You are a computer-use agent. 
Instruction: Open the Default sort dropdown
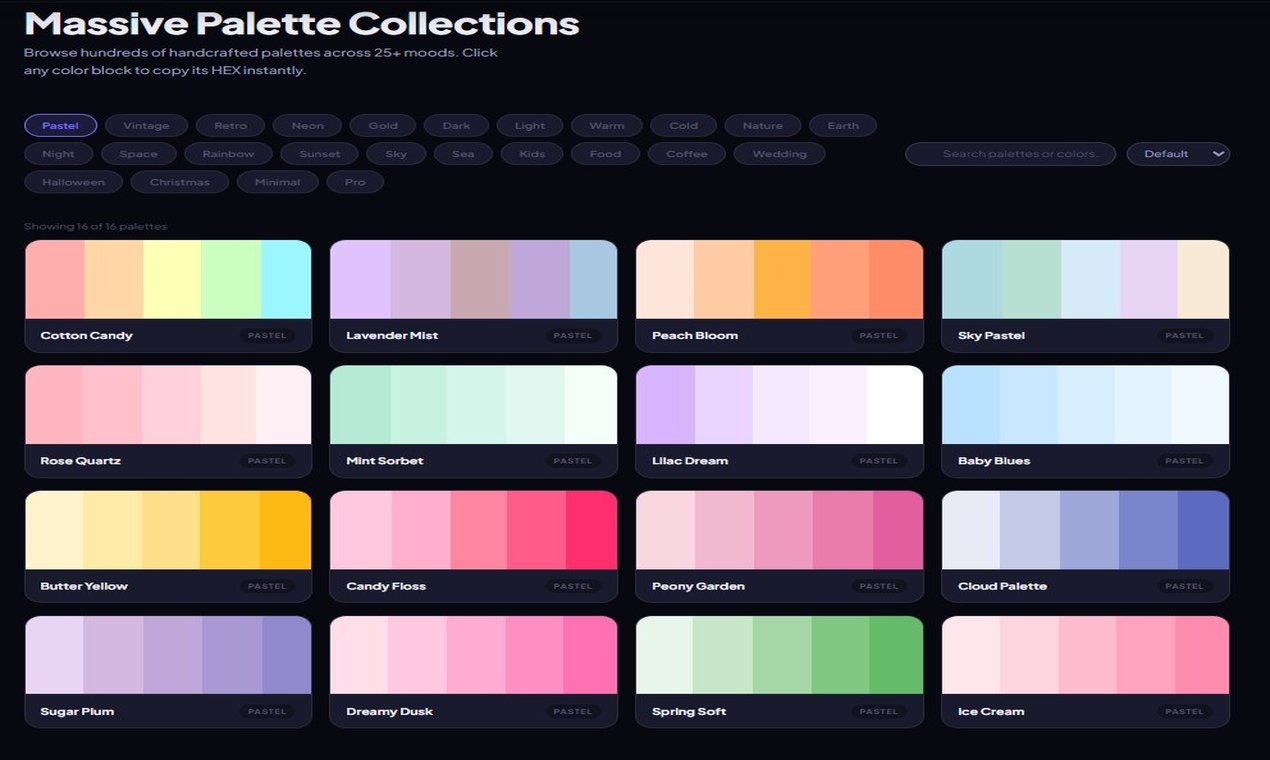1178,153
